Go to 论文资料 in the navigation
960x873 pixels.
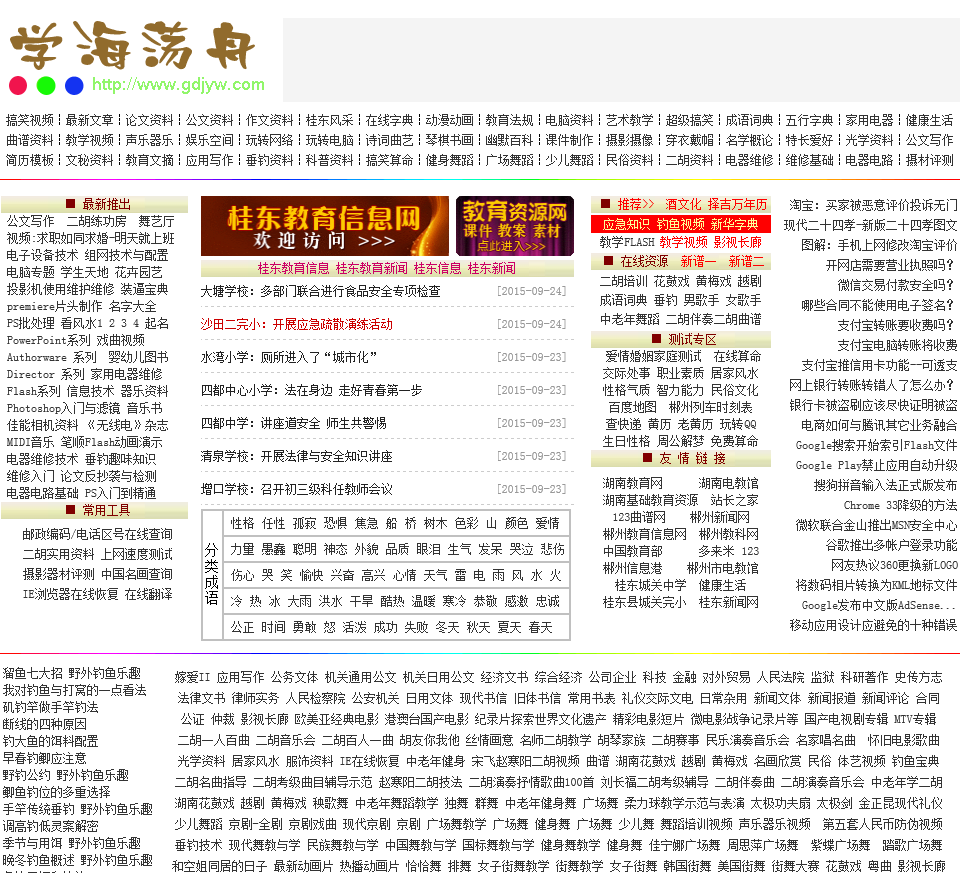(149, 120)
